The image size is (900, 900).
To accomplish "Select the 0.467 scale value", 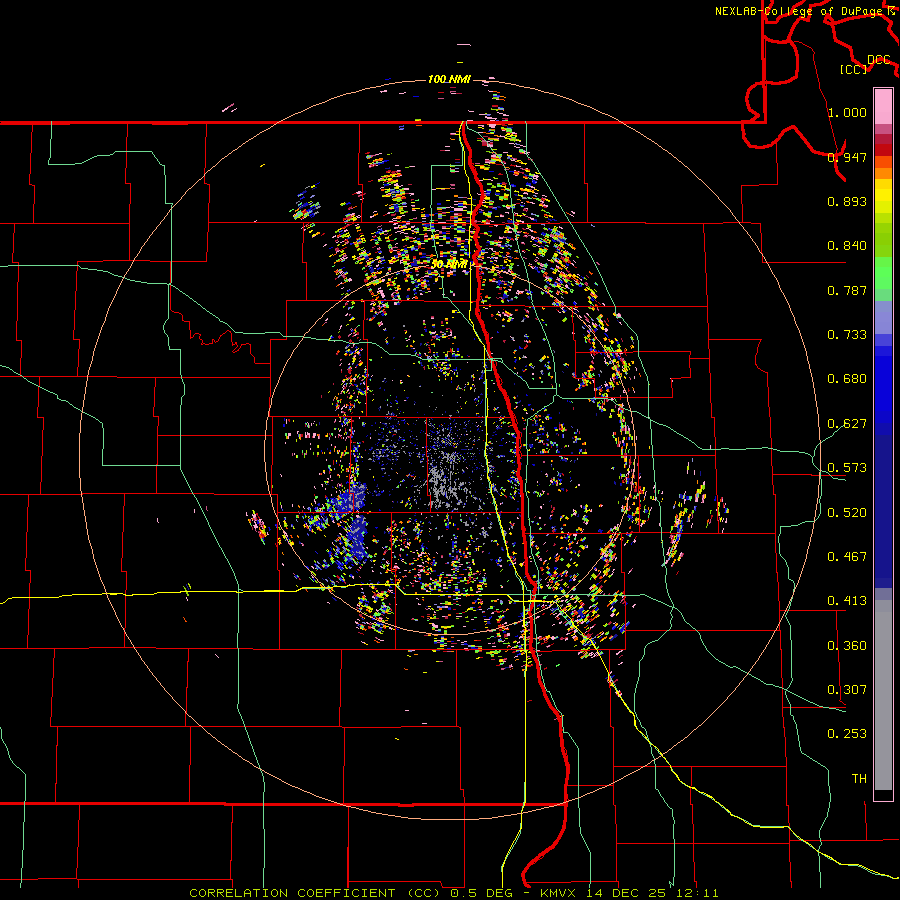I will pos(847,557).
